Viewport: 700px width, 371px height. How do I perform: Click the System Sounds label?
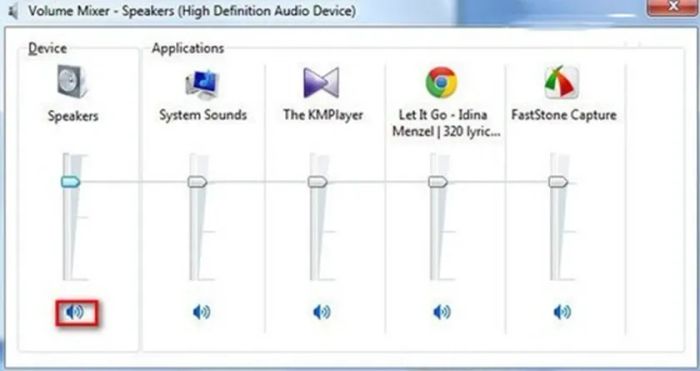coord(203,115)
